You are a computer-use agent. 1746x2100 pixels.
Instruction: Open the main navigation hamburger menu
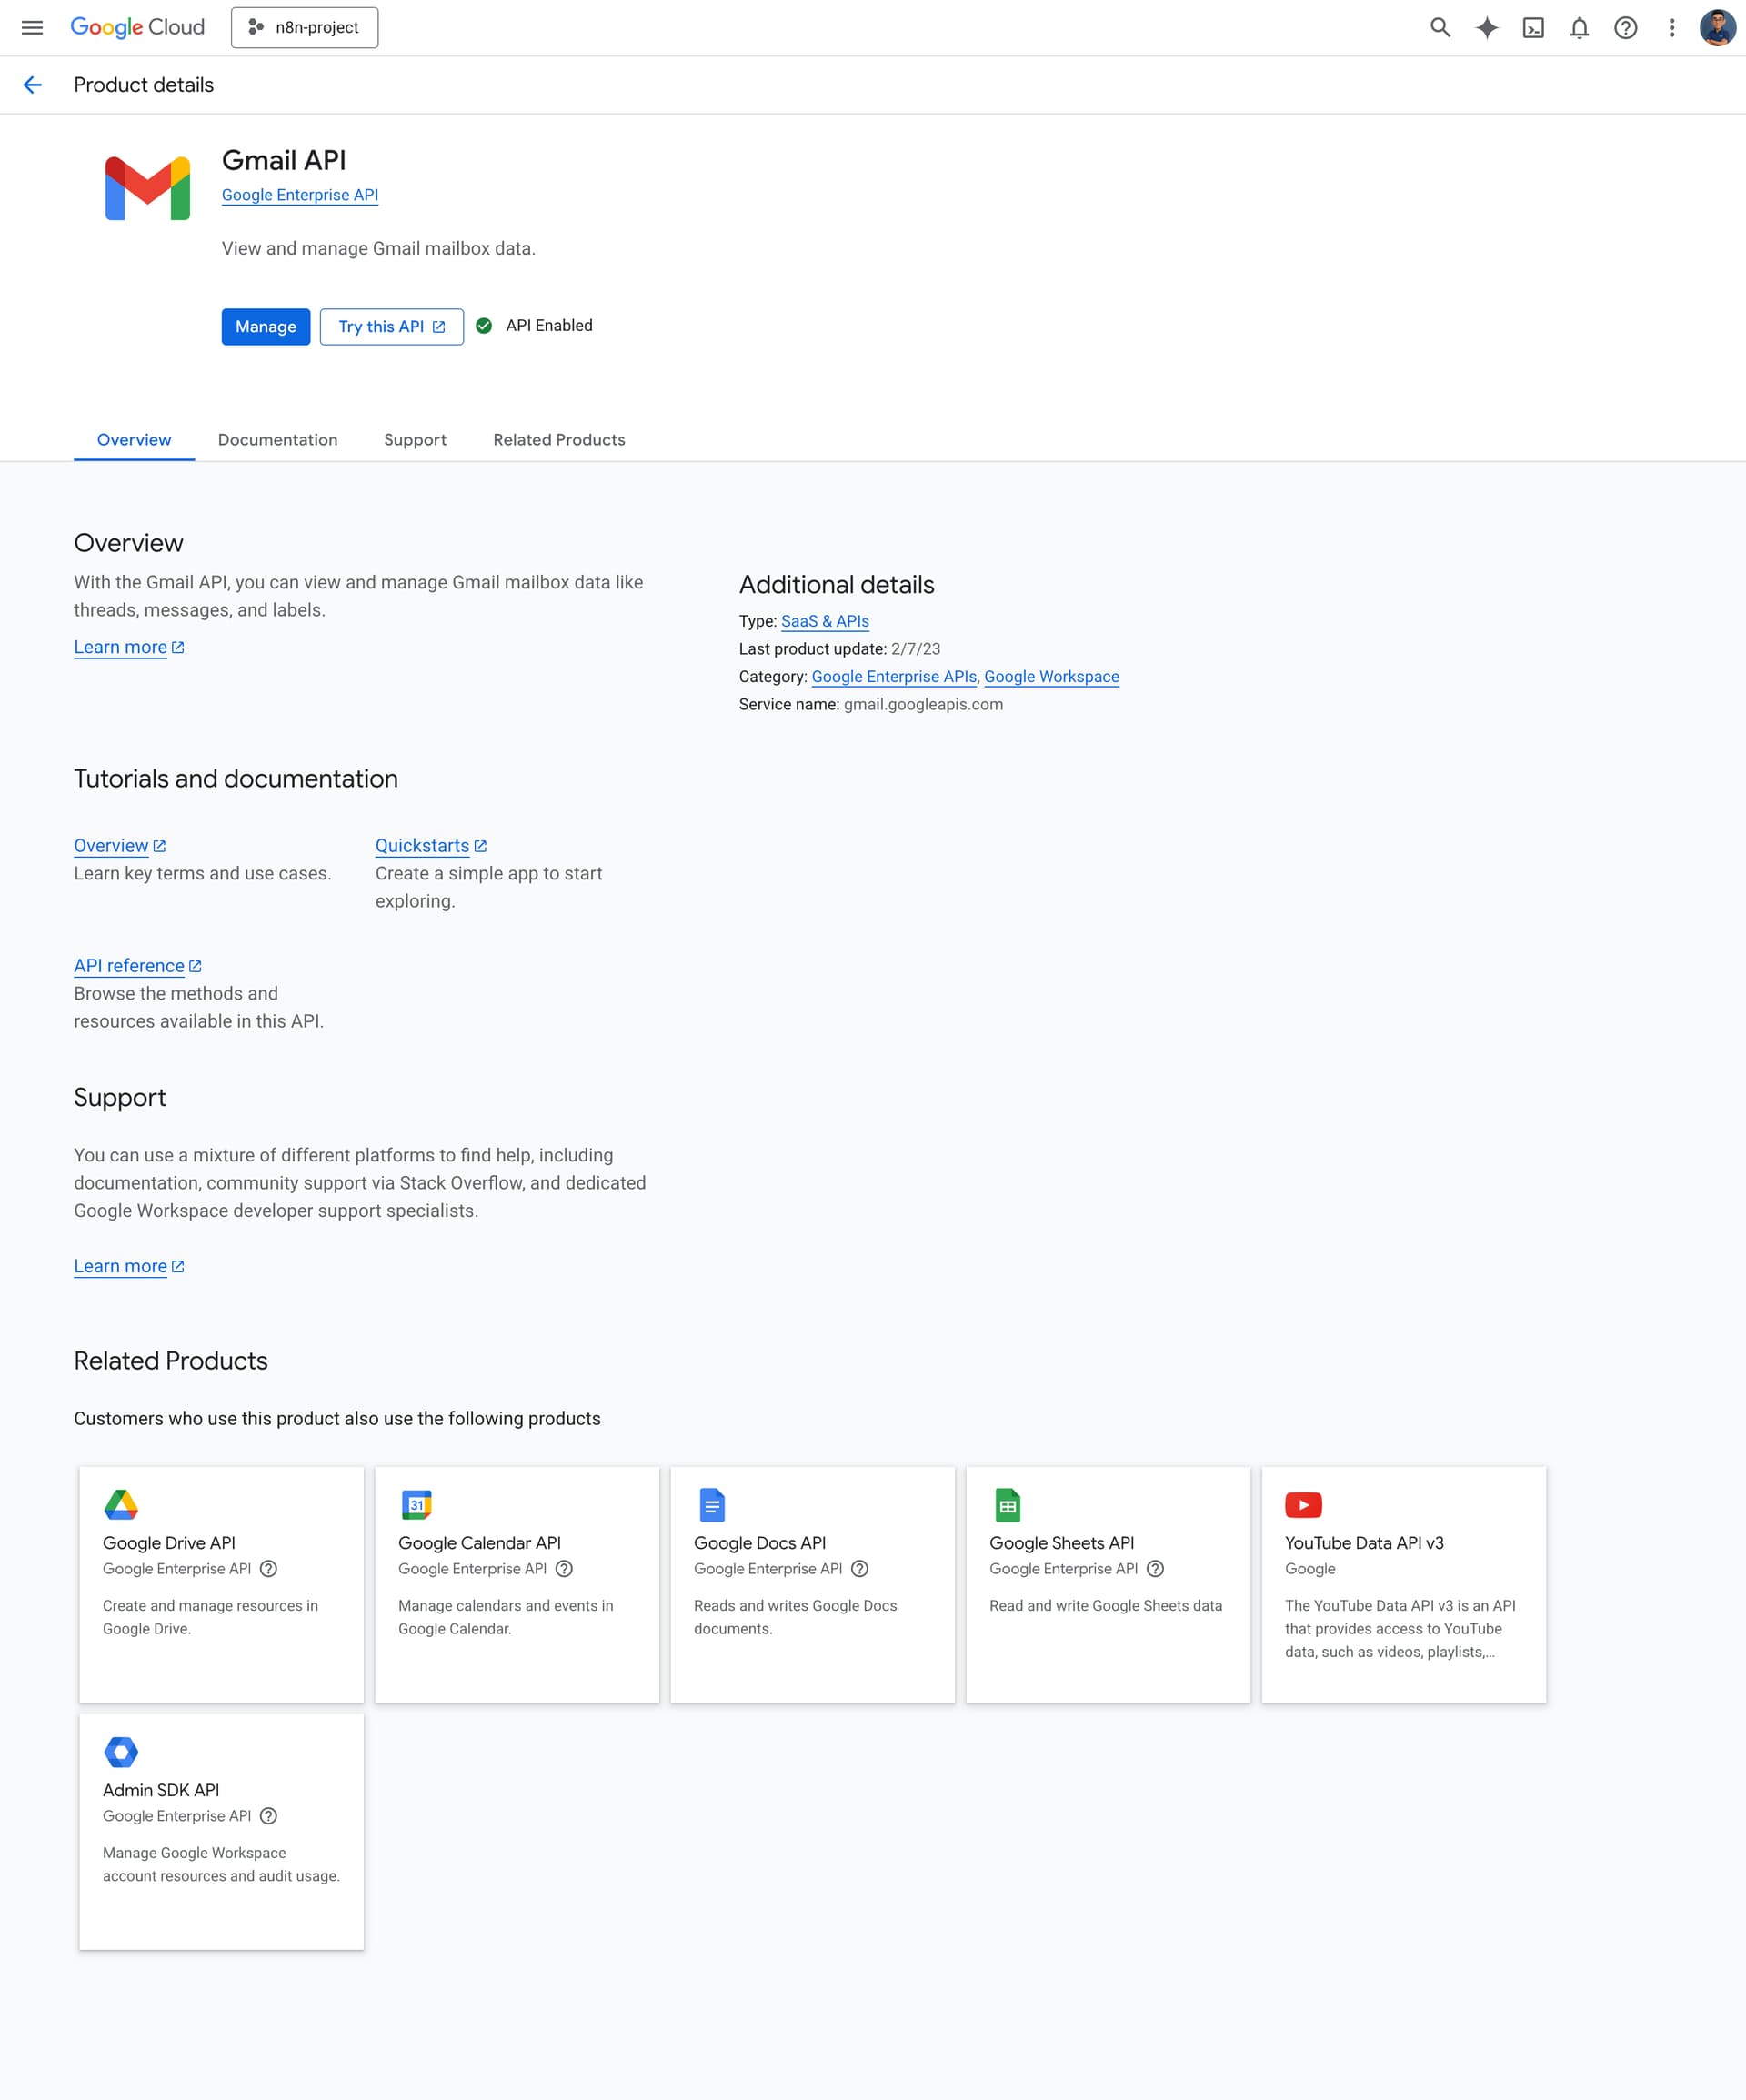point(32,27)
